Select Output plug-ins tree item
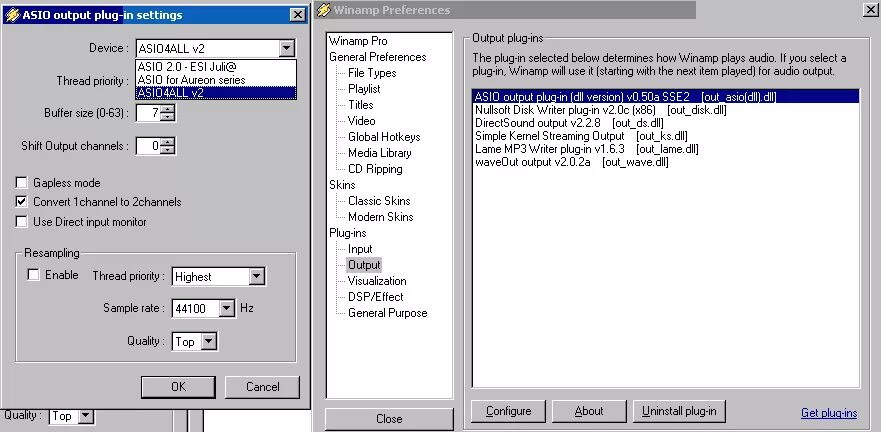Image resolution: width=881 pixels, height=432 pixels. pos(364,265)
